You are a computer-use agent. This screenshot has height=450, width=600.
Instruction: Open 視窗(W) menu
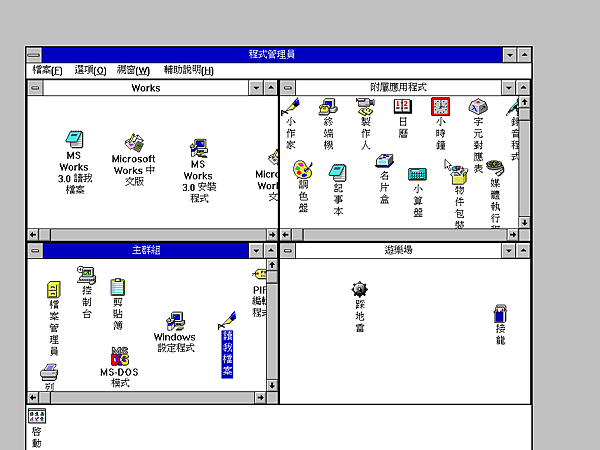click(x=133, y=70)
